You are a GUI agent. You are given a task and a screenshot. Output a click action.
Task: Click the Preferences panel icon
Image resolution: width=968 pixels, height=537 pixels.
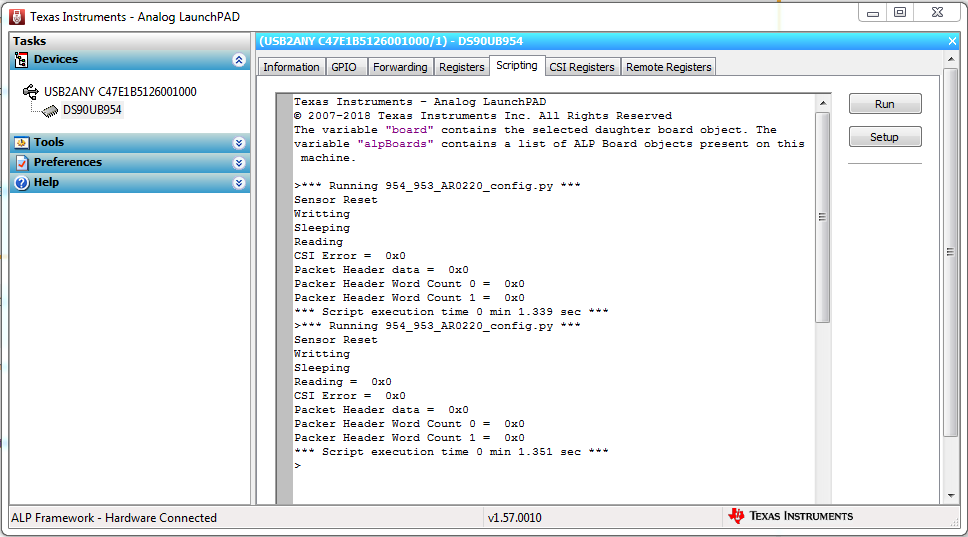point(21,162)
